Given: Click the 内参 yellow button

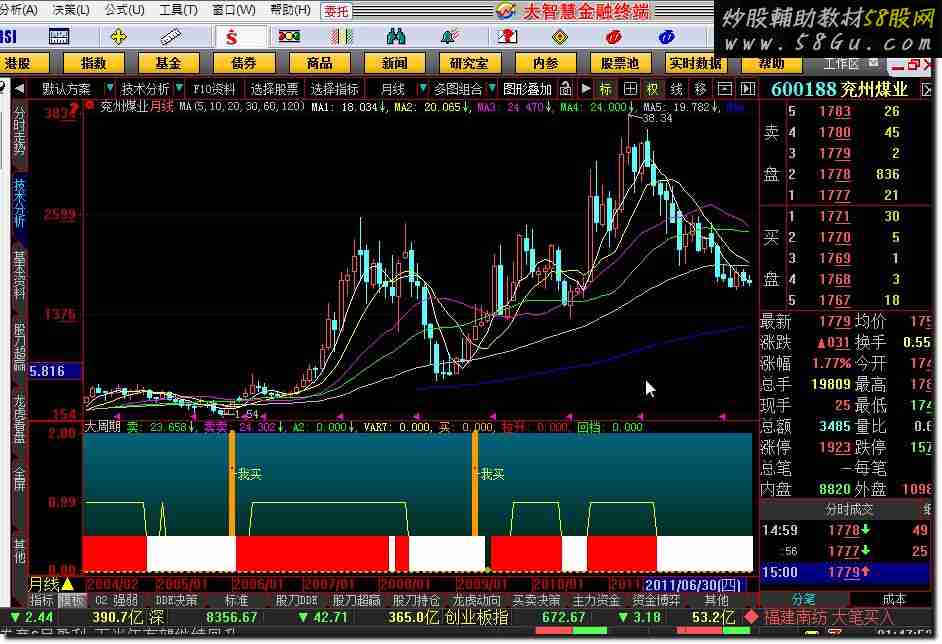Looking at the screenshot, I should click(545, 63).
